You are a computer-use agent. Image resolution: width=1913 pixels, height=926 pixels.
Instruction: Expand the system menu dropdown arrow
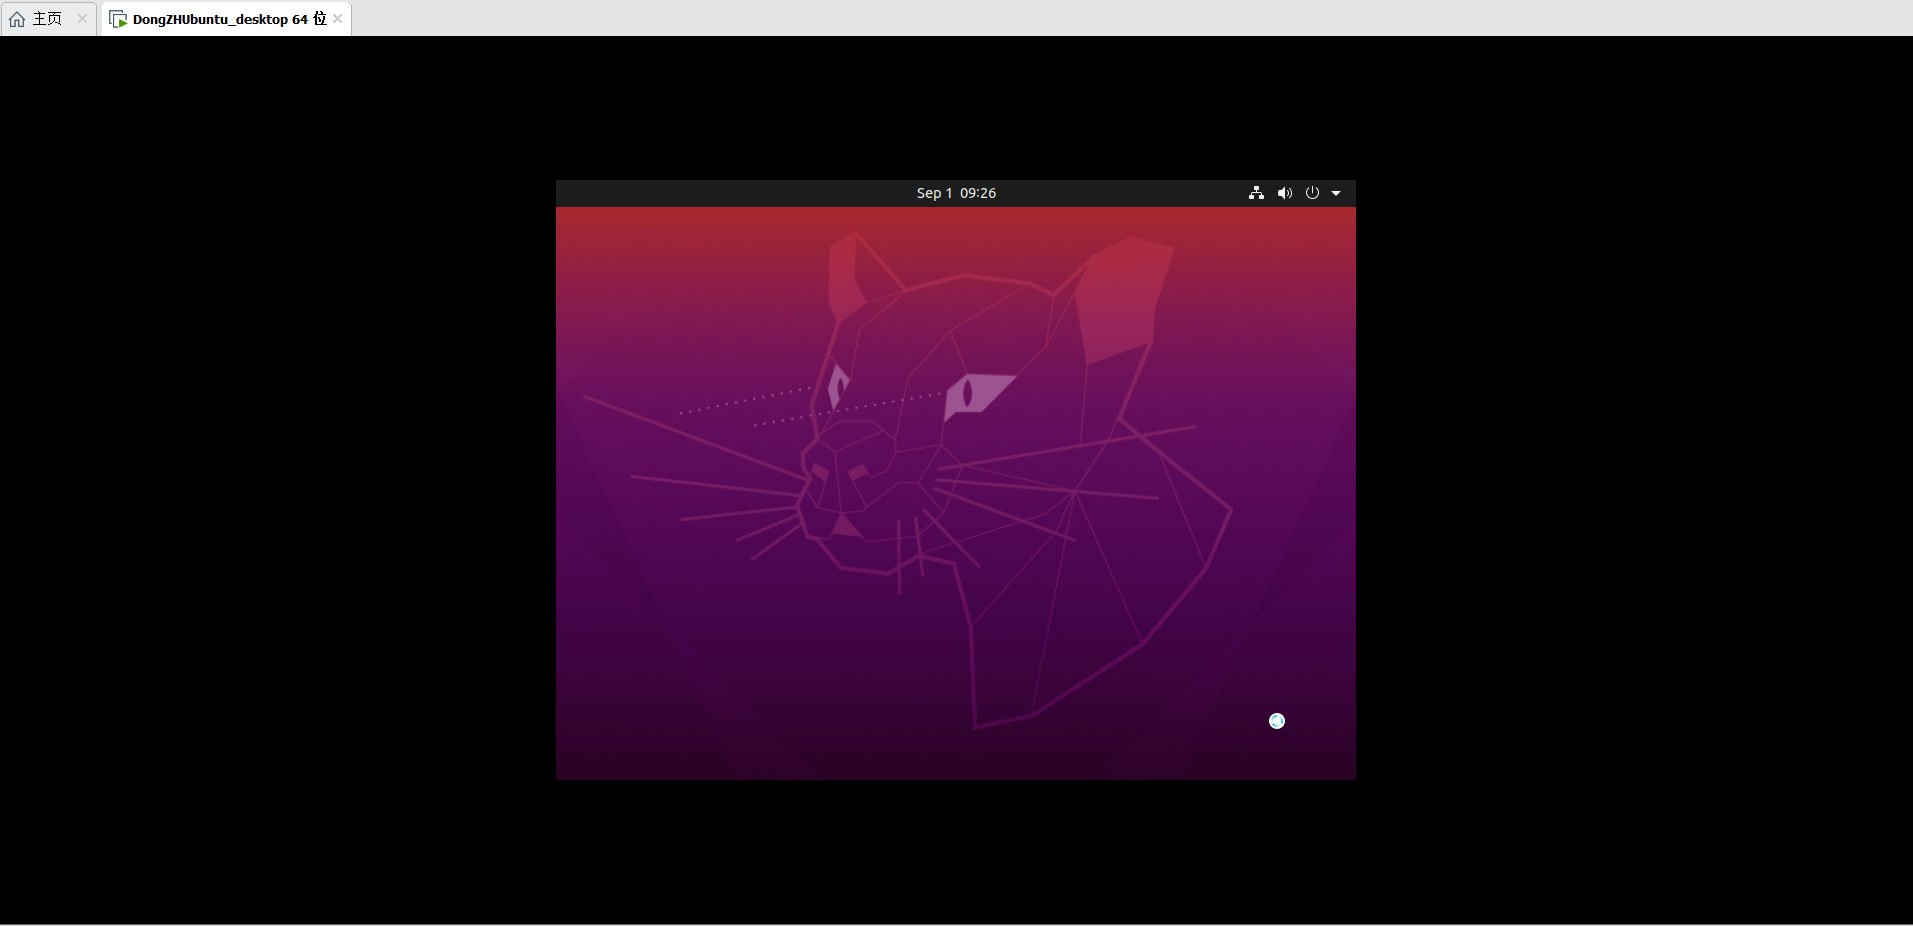pyautogui.click(x=1336, y=193)
